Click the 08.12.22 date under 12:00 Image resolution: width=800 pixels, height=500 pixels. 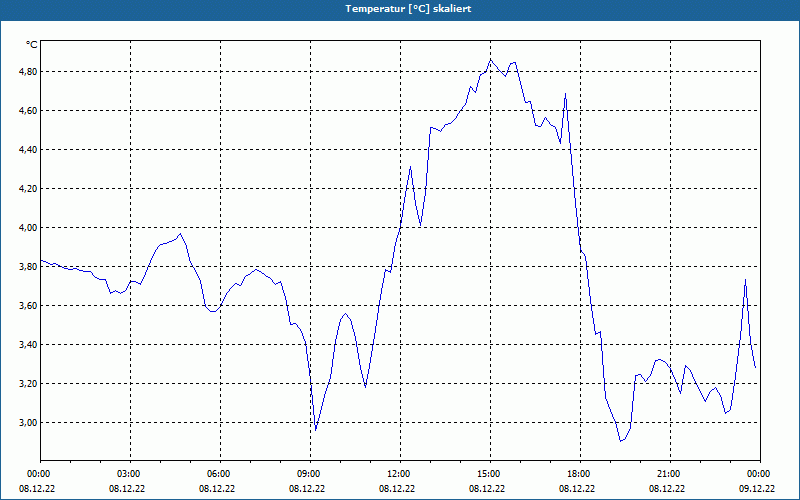tap(397, 489)
